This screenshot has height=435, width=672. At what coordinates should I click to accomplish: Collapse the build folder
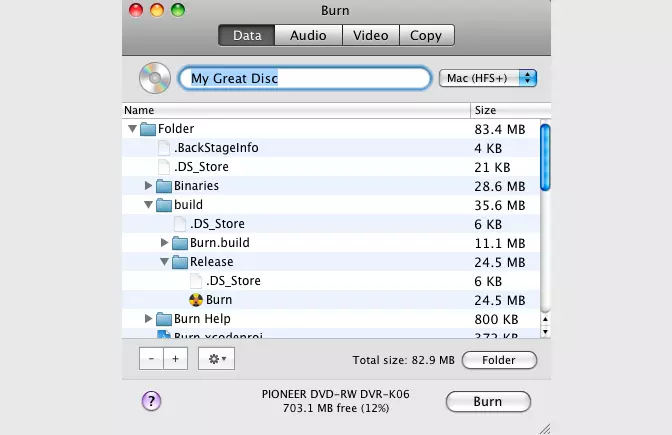click(x=148, y=205)
